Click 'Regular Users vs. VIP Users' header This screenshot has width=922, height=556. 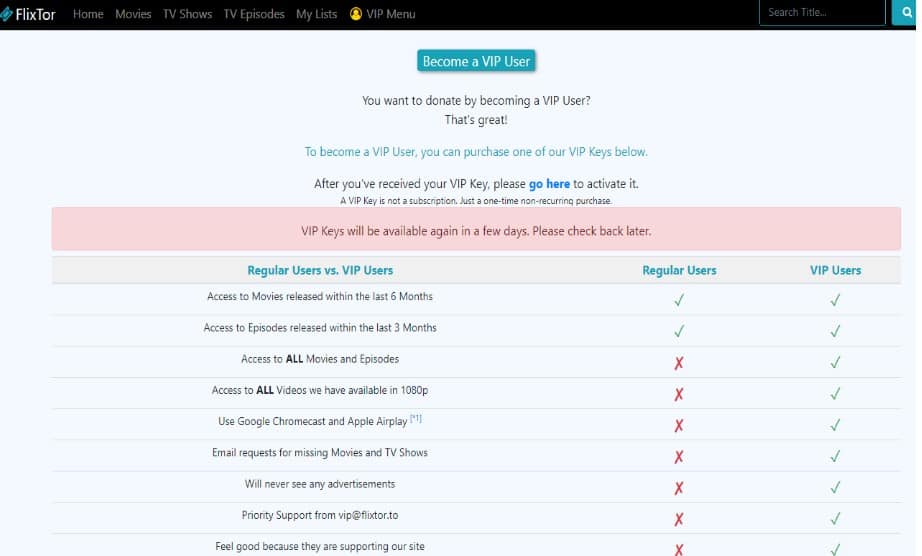coord(320,270)
